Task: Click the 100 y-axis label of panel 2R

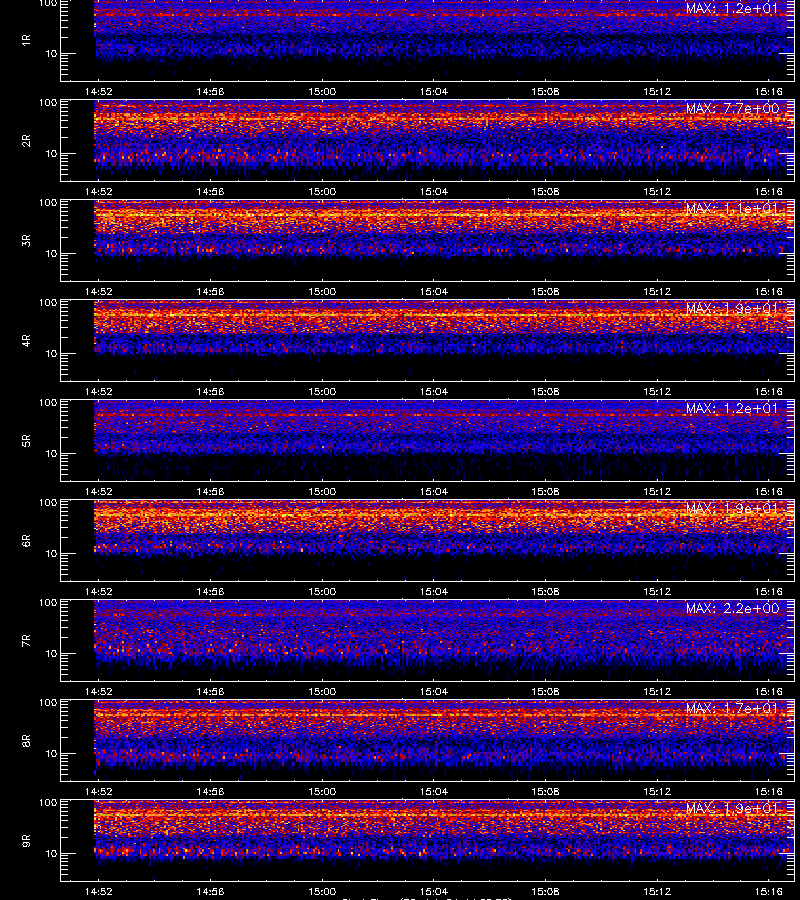Action: [48, 103]
